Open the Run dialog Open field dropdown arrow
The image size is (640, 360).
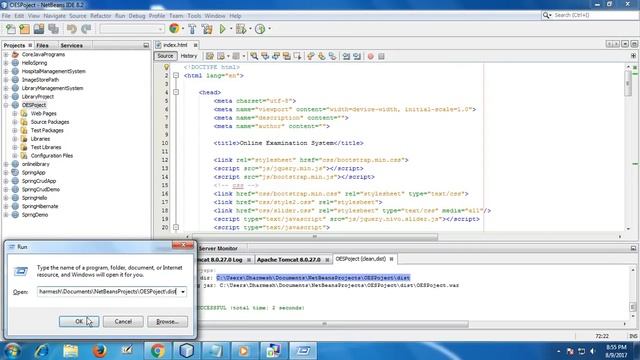182,291
